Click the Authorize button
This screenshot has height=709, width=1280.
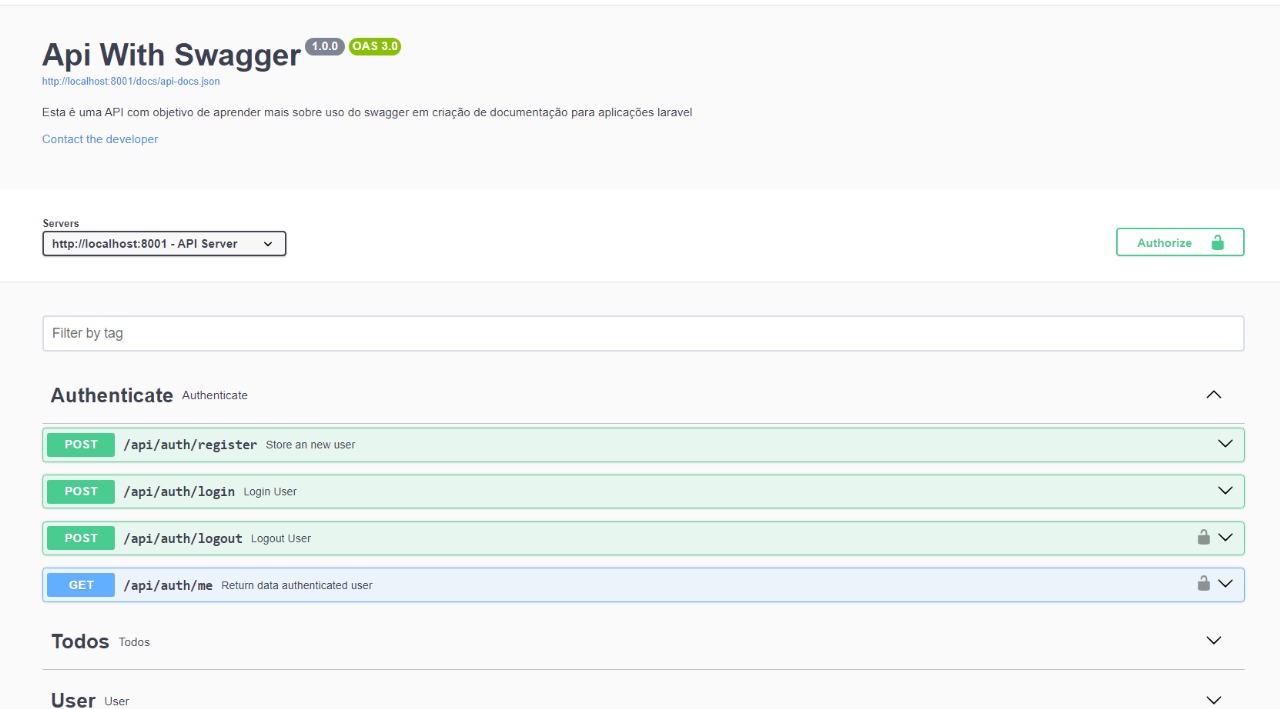pos(1180,242)
